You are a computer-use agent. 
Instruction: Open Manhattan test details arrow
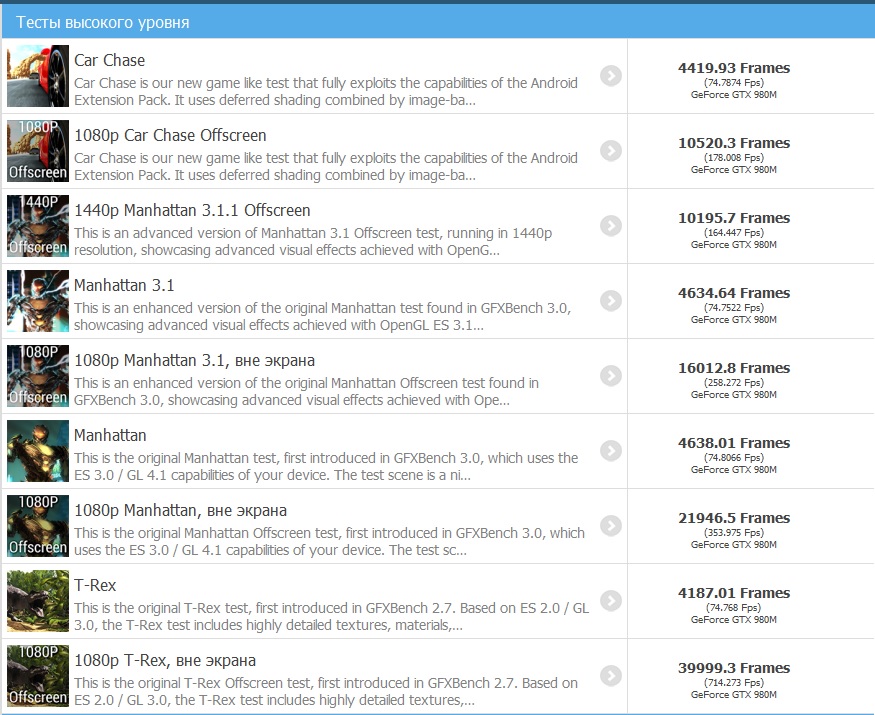coord(611,450)
